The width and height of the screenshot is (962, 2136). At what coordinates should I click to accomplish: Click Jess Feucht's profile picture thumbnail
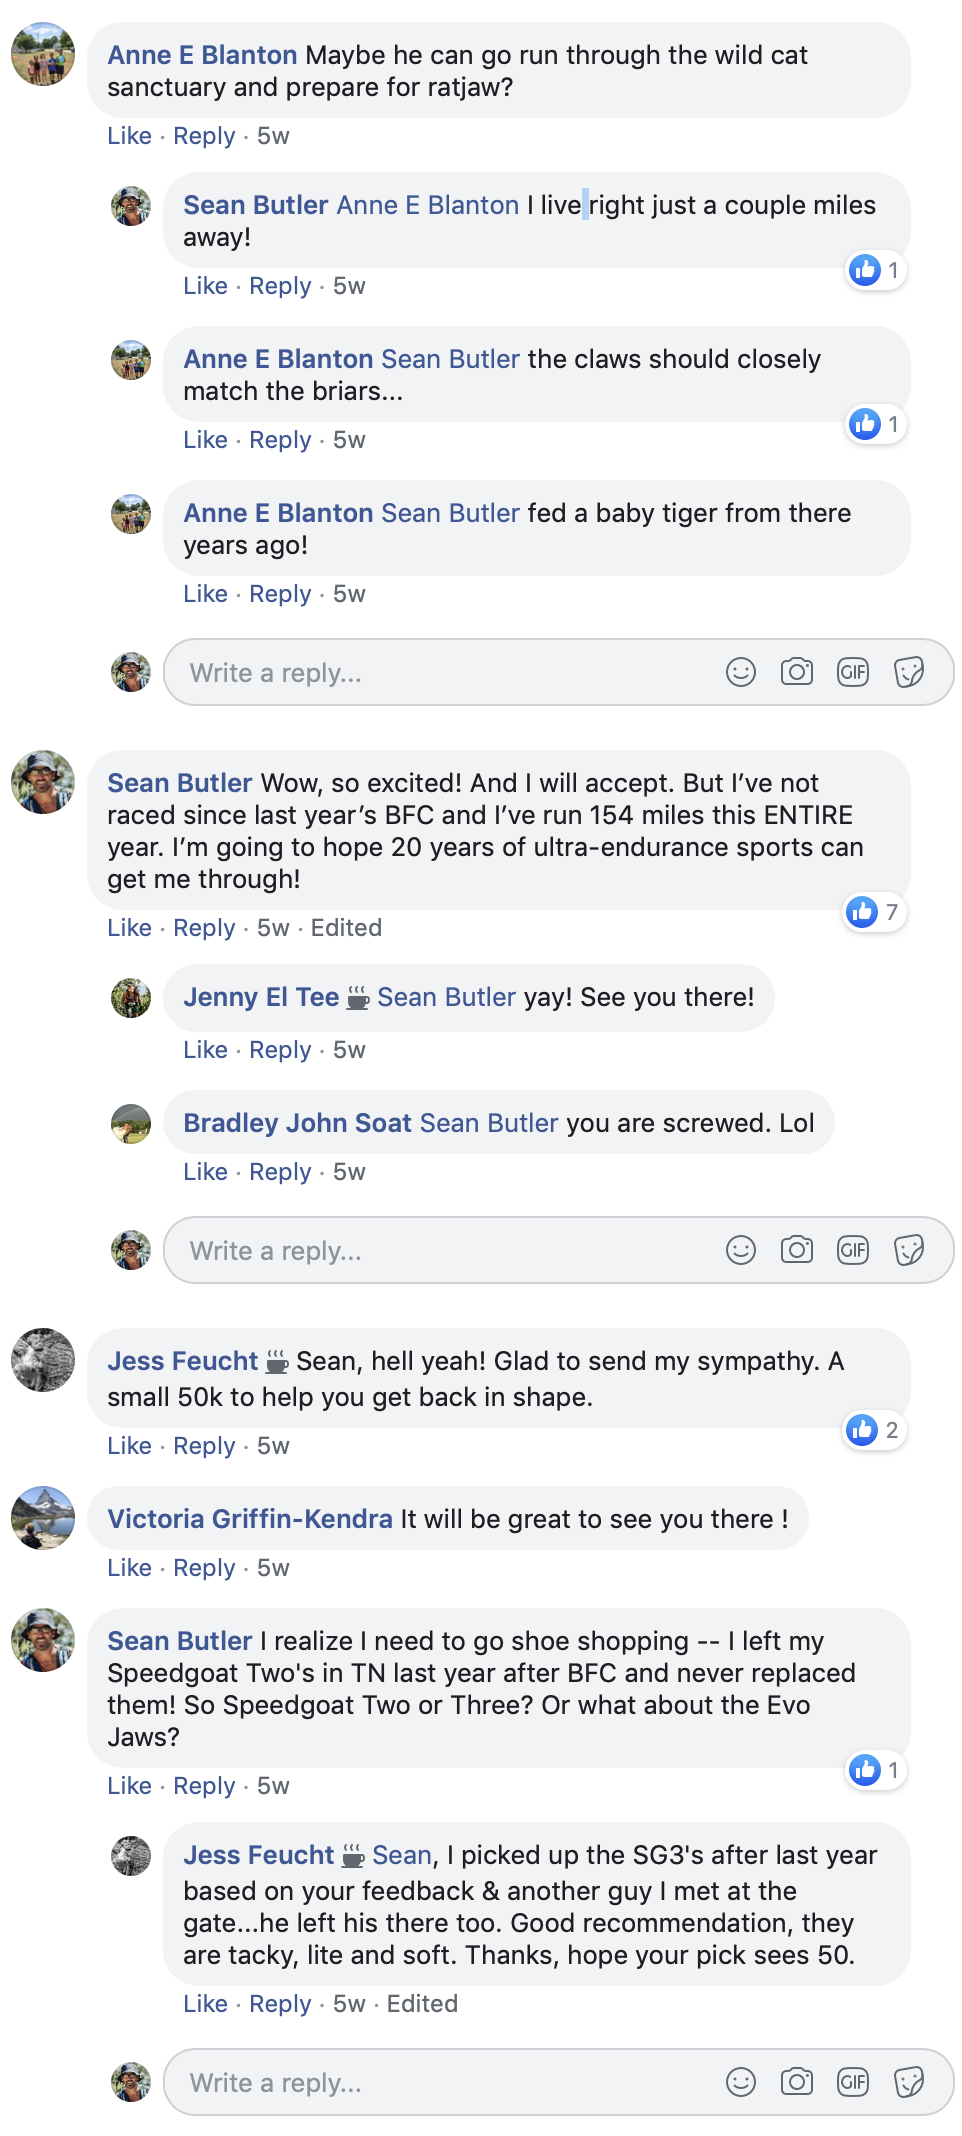point(43,1360)
